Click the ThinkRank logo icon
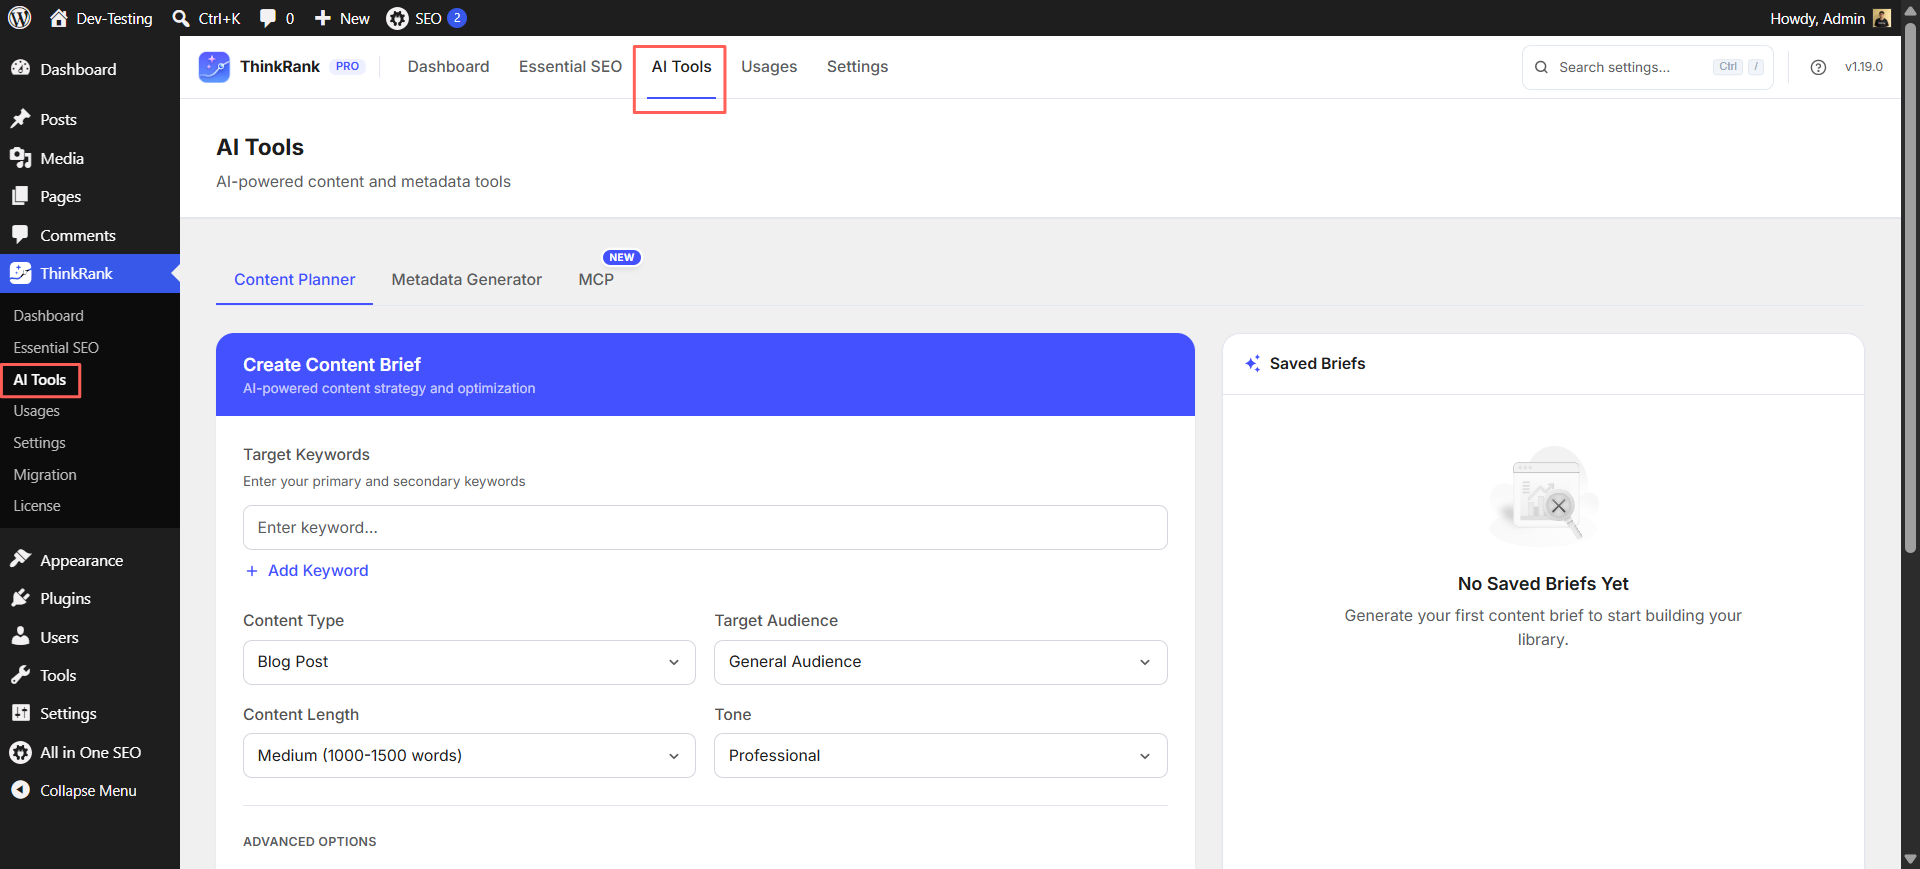 click(214, 67)
